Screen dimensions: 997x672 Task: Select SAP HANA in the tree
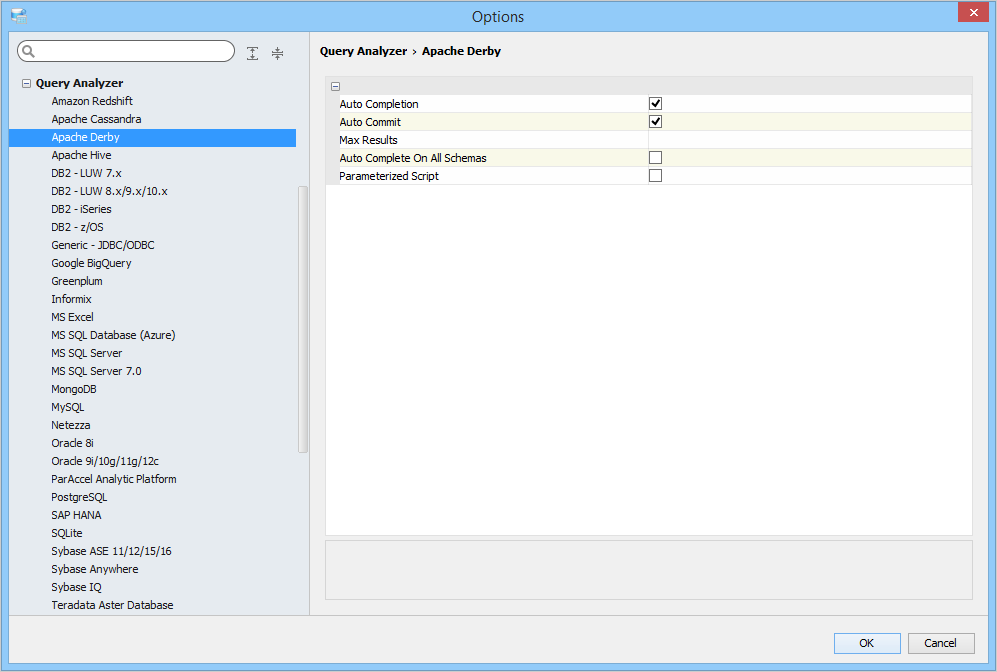(76, 516)
